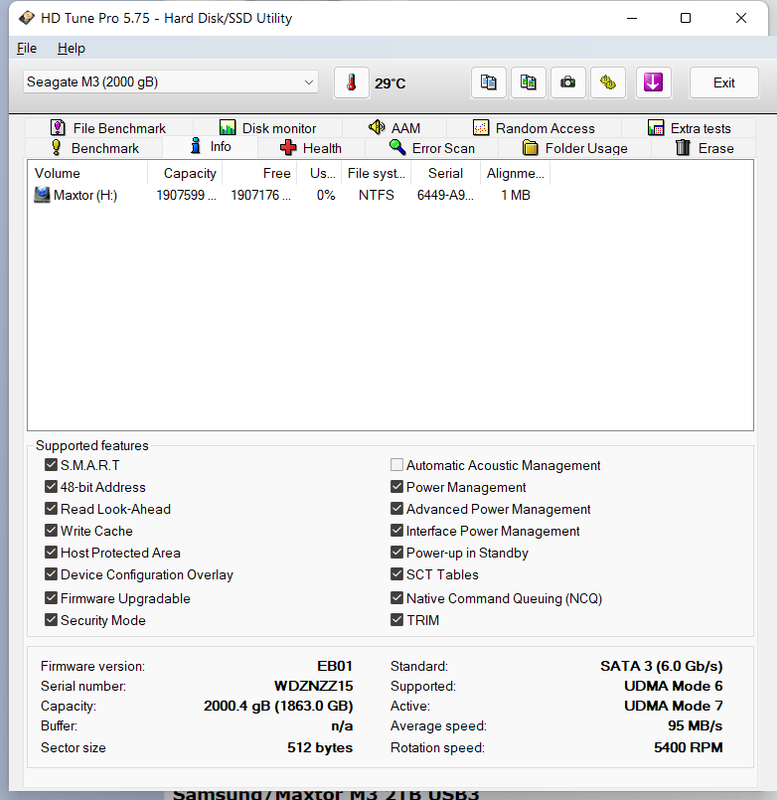Sort by the Volume column header
Viewport: 777px width, 800px height.
tap(88, 173)
